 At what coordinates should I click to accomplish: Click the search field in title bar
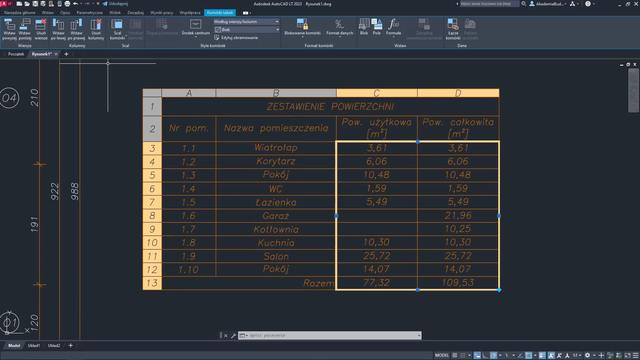tap(489, 4)
